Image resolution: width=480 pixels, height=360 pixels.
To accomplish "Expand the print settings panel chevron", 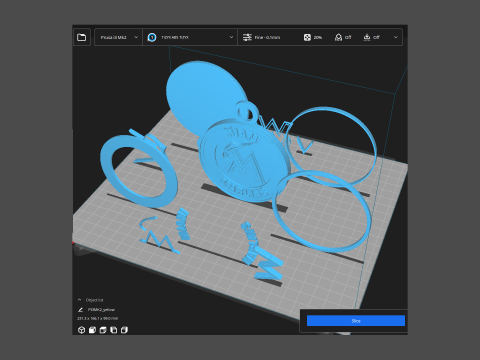I will point(396,37).
